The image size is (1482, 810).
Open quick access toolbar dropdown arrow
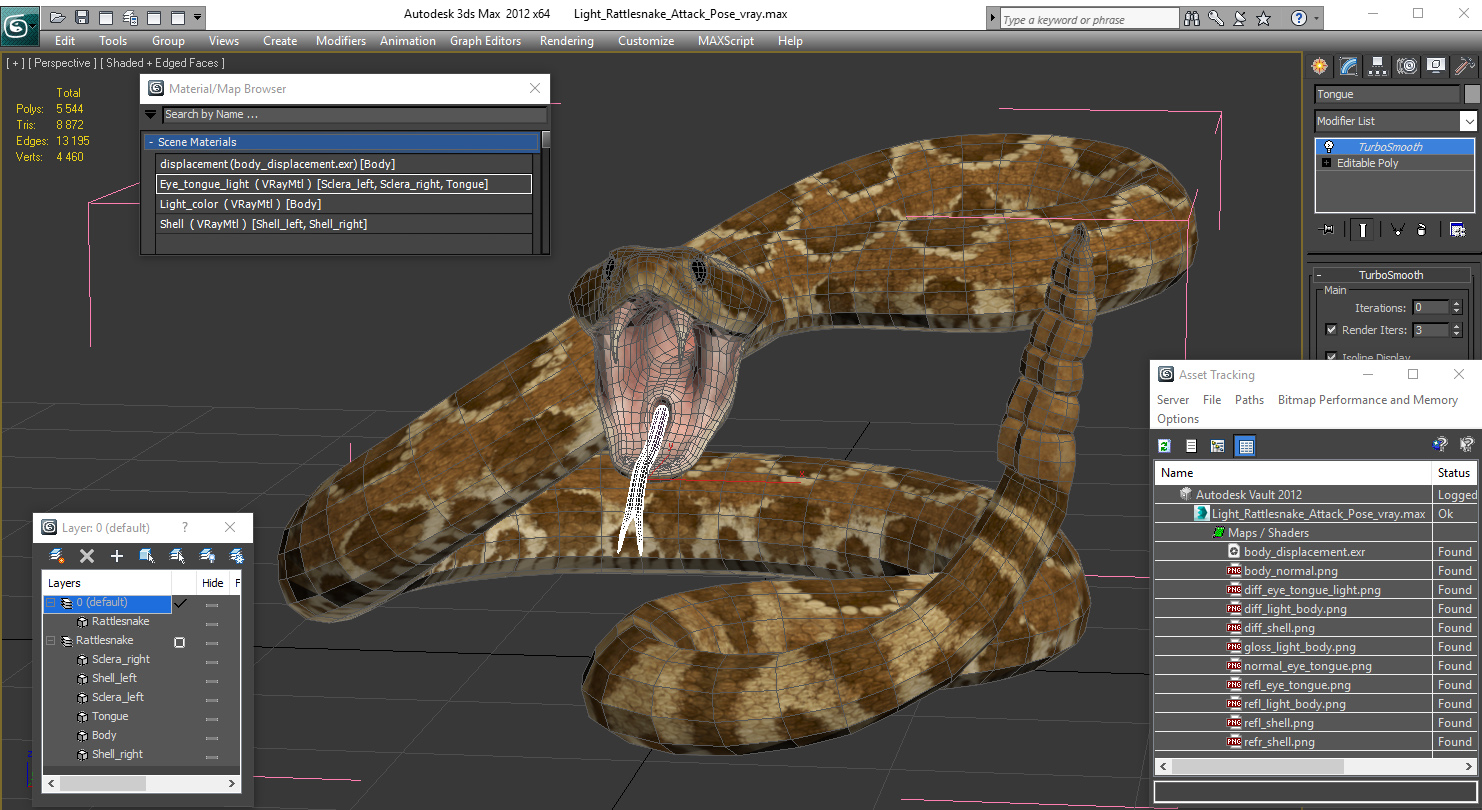tap(197, 17)
